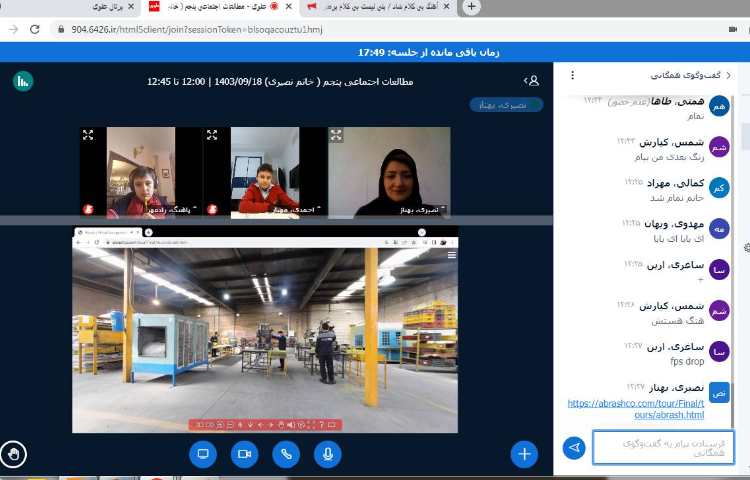Screen dimensions: 750x480
Task: Toggle the webcam share button
Action: 244,454
